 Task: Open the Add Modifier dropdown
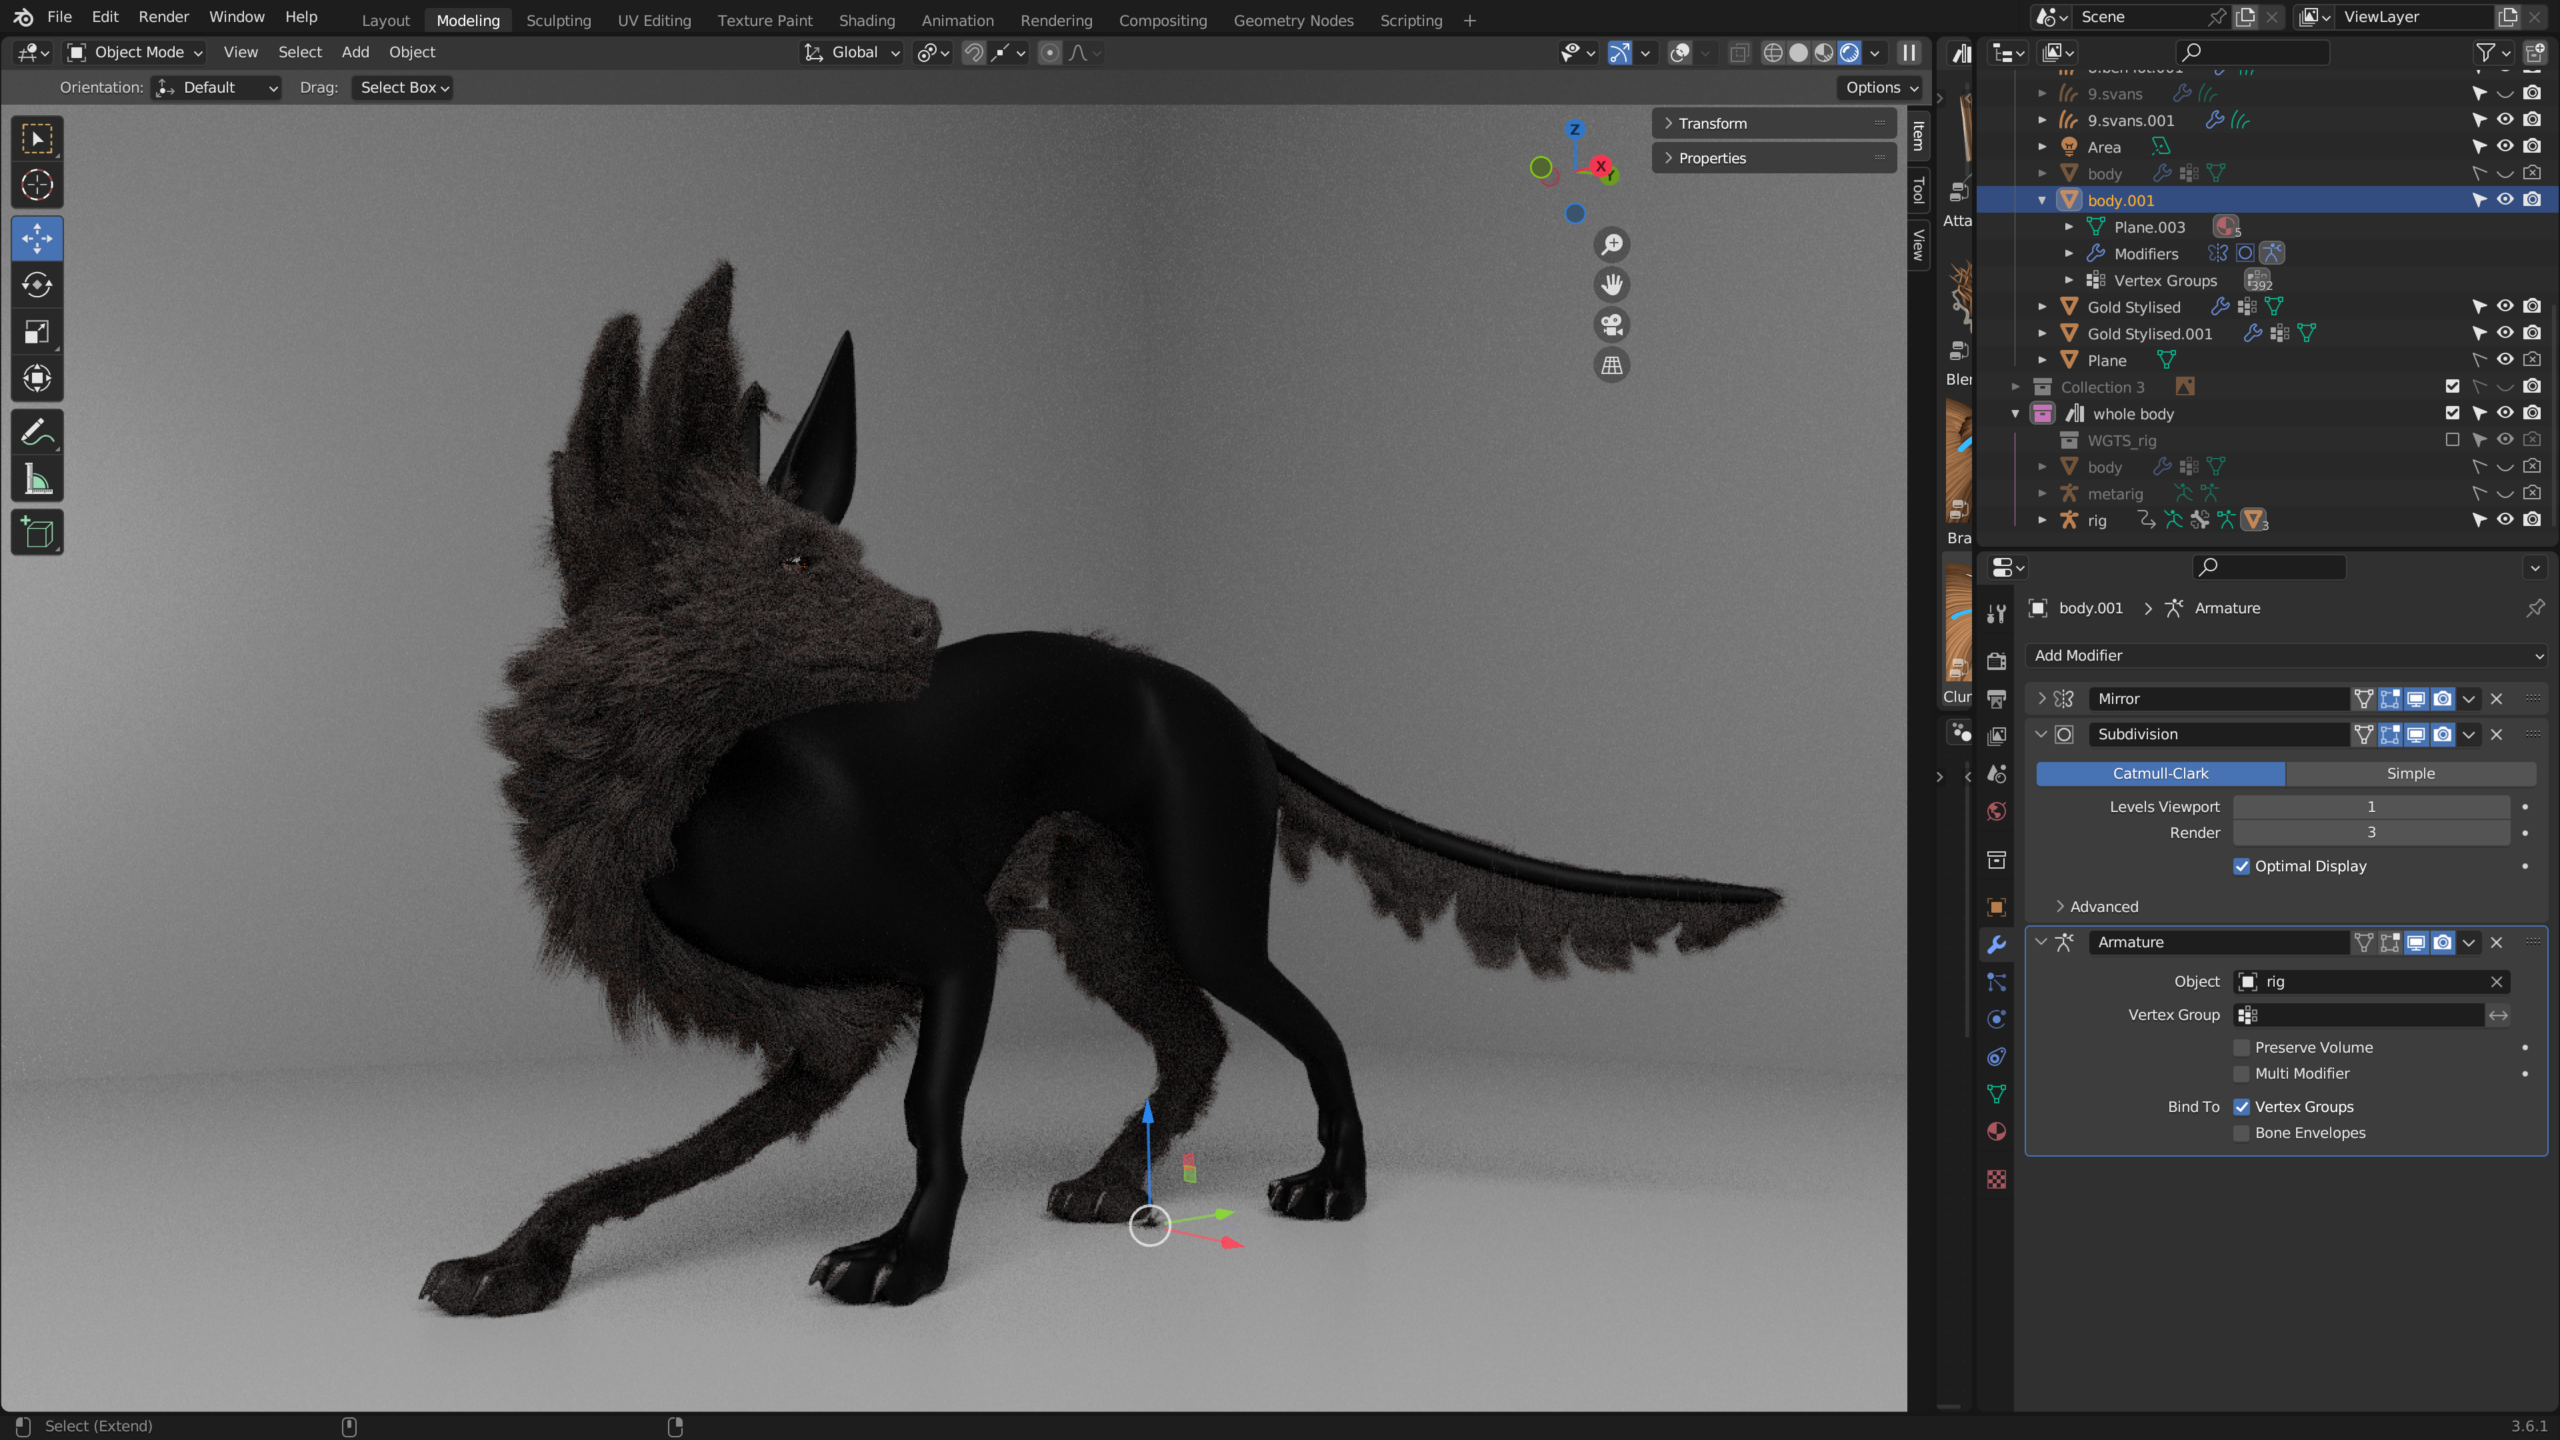(x=2286, y=655)
